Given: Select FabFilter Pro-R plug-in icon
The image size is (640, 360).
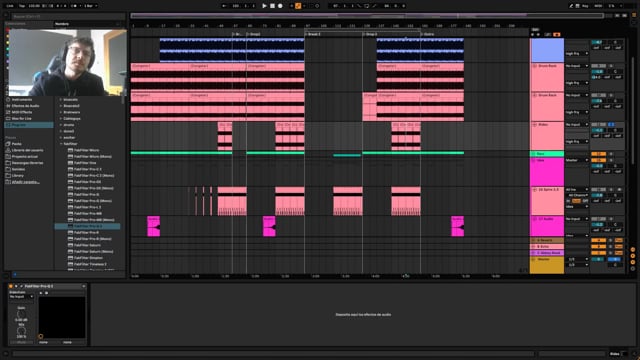Looking at the screenshot, I should pyautogui.click(x=70, y=233).
